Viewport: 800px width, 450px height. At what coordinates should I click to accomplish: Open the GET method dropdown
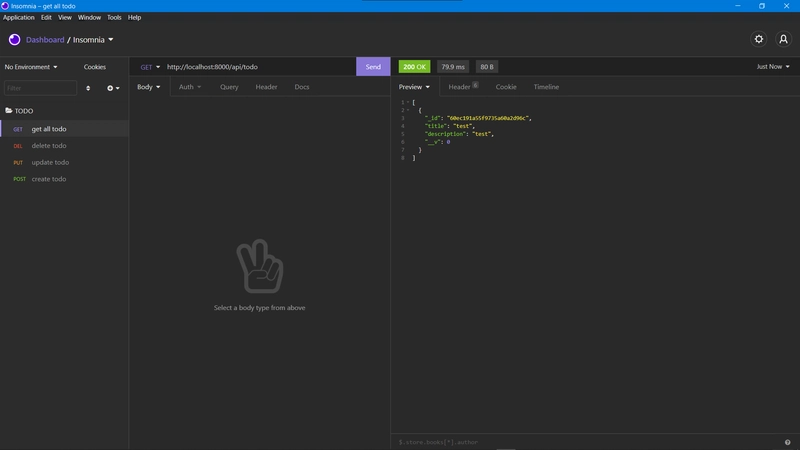coord(150,67)
